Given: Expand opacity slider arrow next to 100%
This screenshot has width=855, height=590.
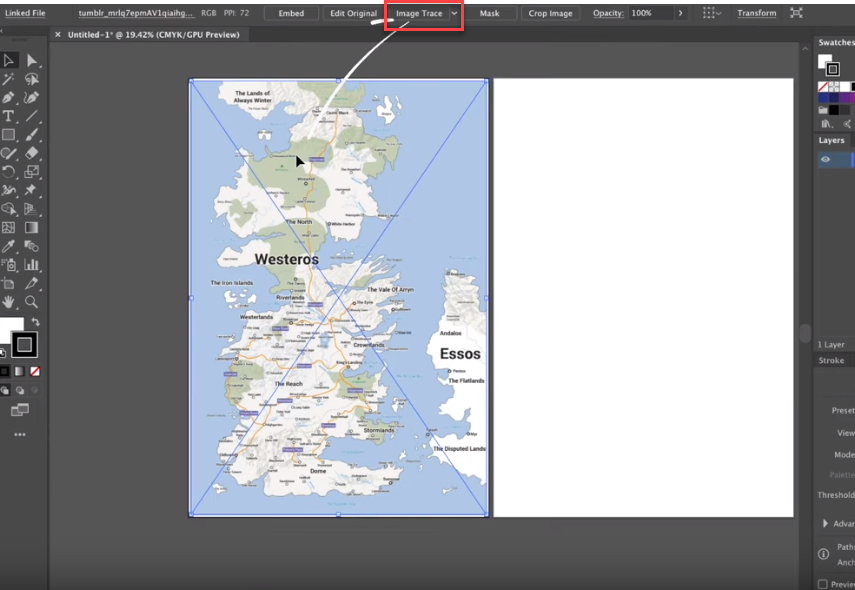Looking at the screenshot, I should [681, 13].
